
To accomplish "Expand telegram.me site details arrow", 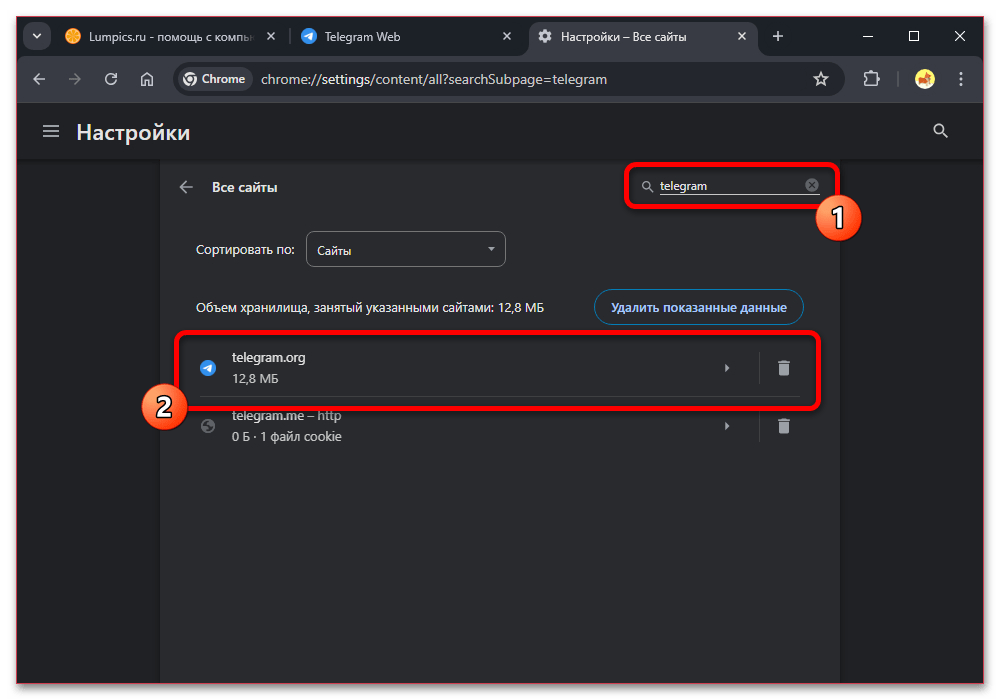I will (x=726, y=426).
